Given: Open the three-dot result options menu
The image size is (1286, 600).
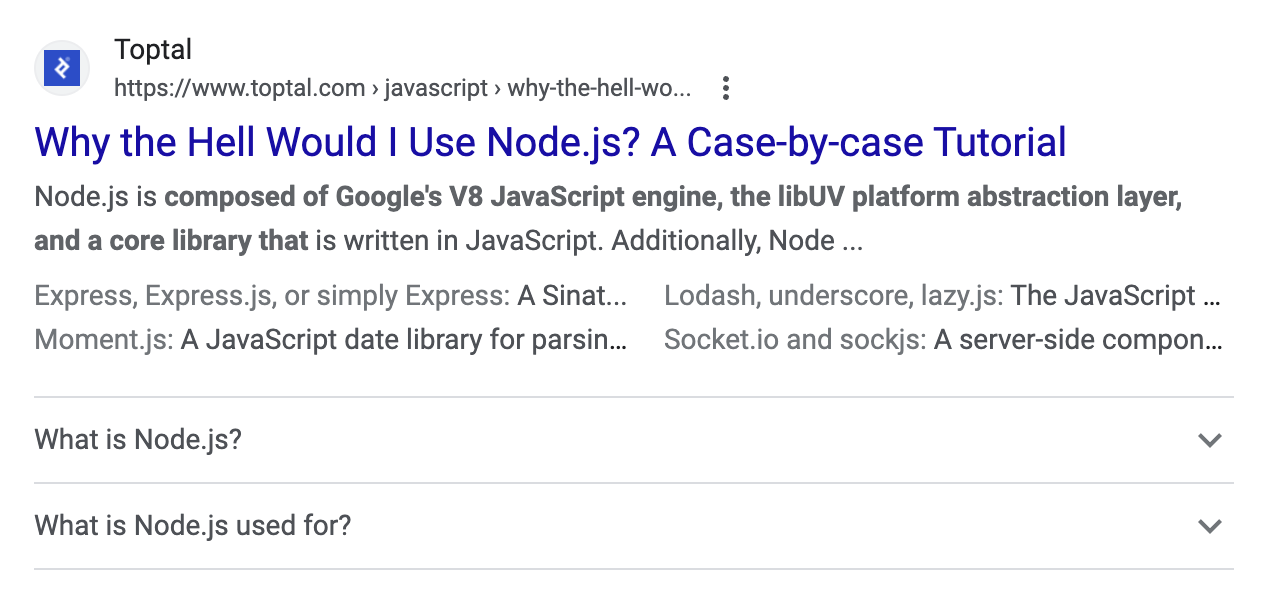Looking at the screenshot, I should point(726,88).
